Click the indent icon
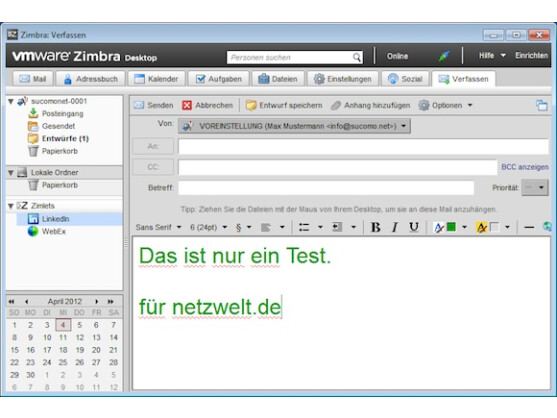The width and height of the screenshot is (557, 418). (x=337, y=227)
